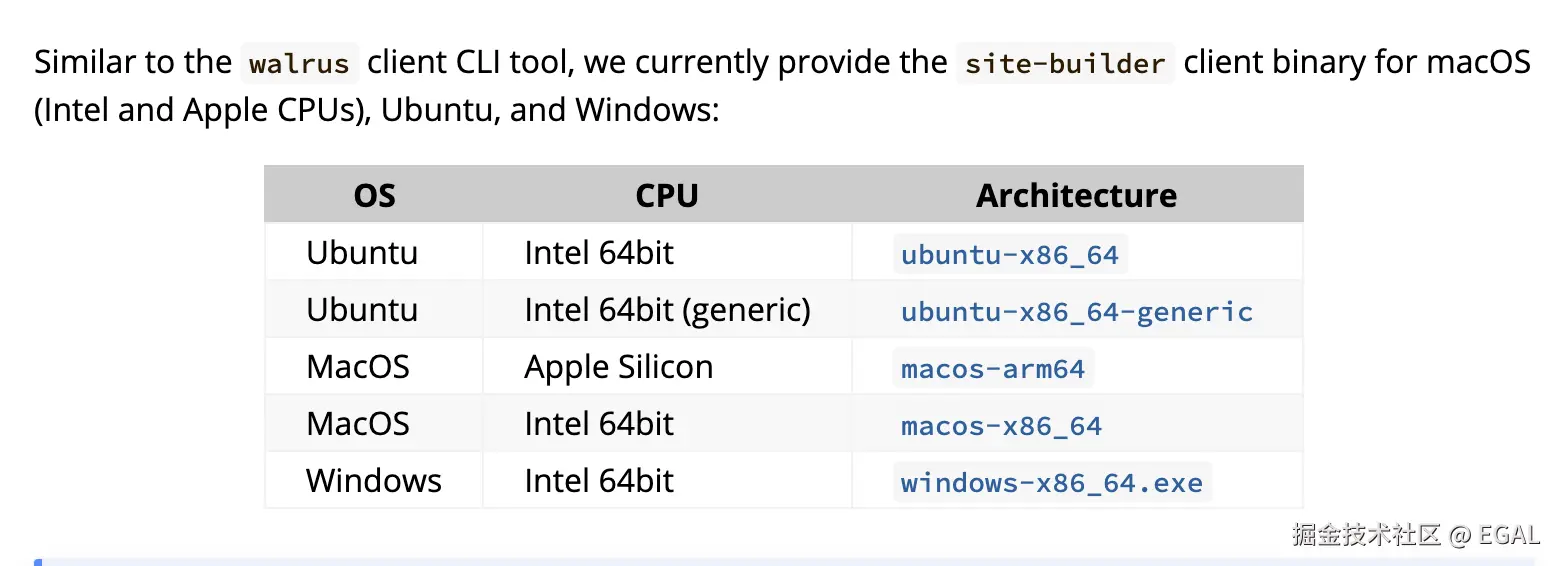Select the Architecture column header
This screenshot has width=1558, height=566.
[1076, 195]
